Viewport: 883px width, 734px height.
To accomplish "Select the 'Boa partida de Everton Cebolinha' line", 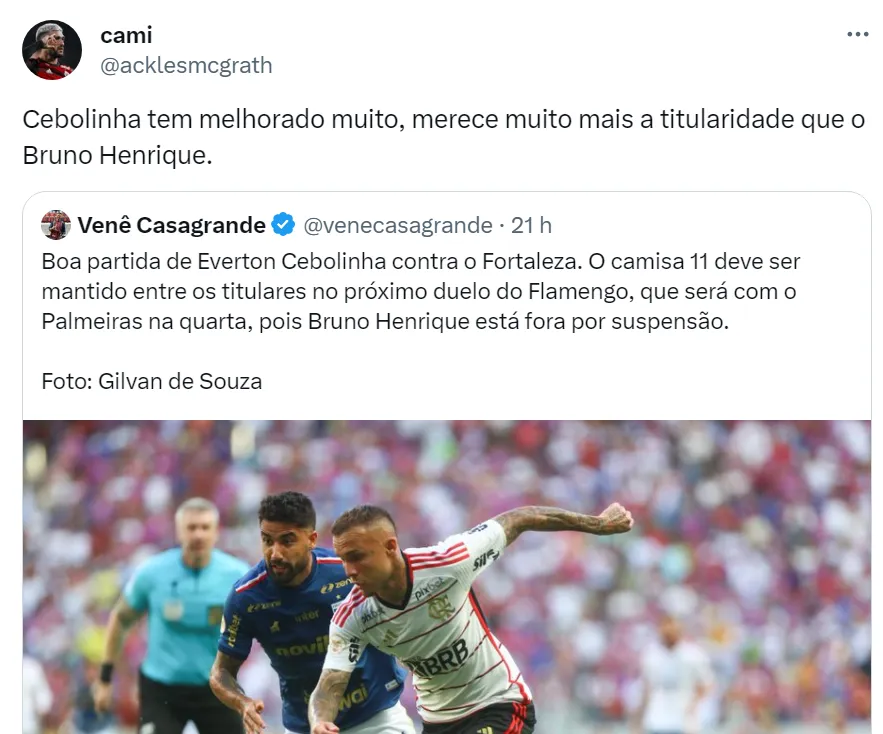I will pos(421,262).
